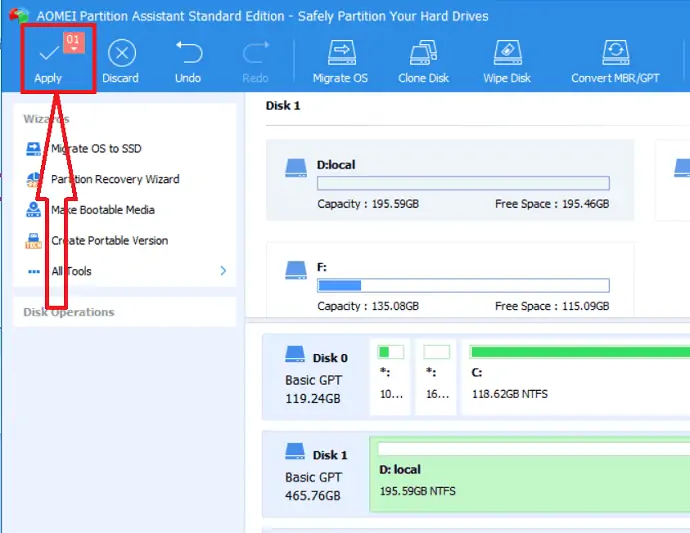Click F: partition usage bar

[463, 285]
